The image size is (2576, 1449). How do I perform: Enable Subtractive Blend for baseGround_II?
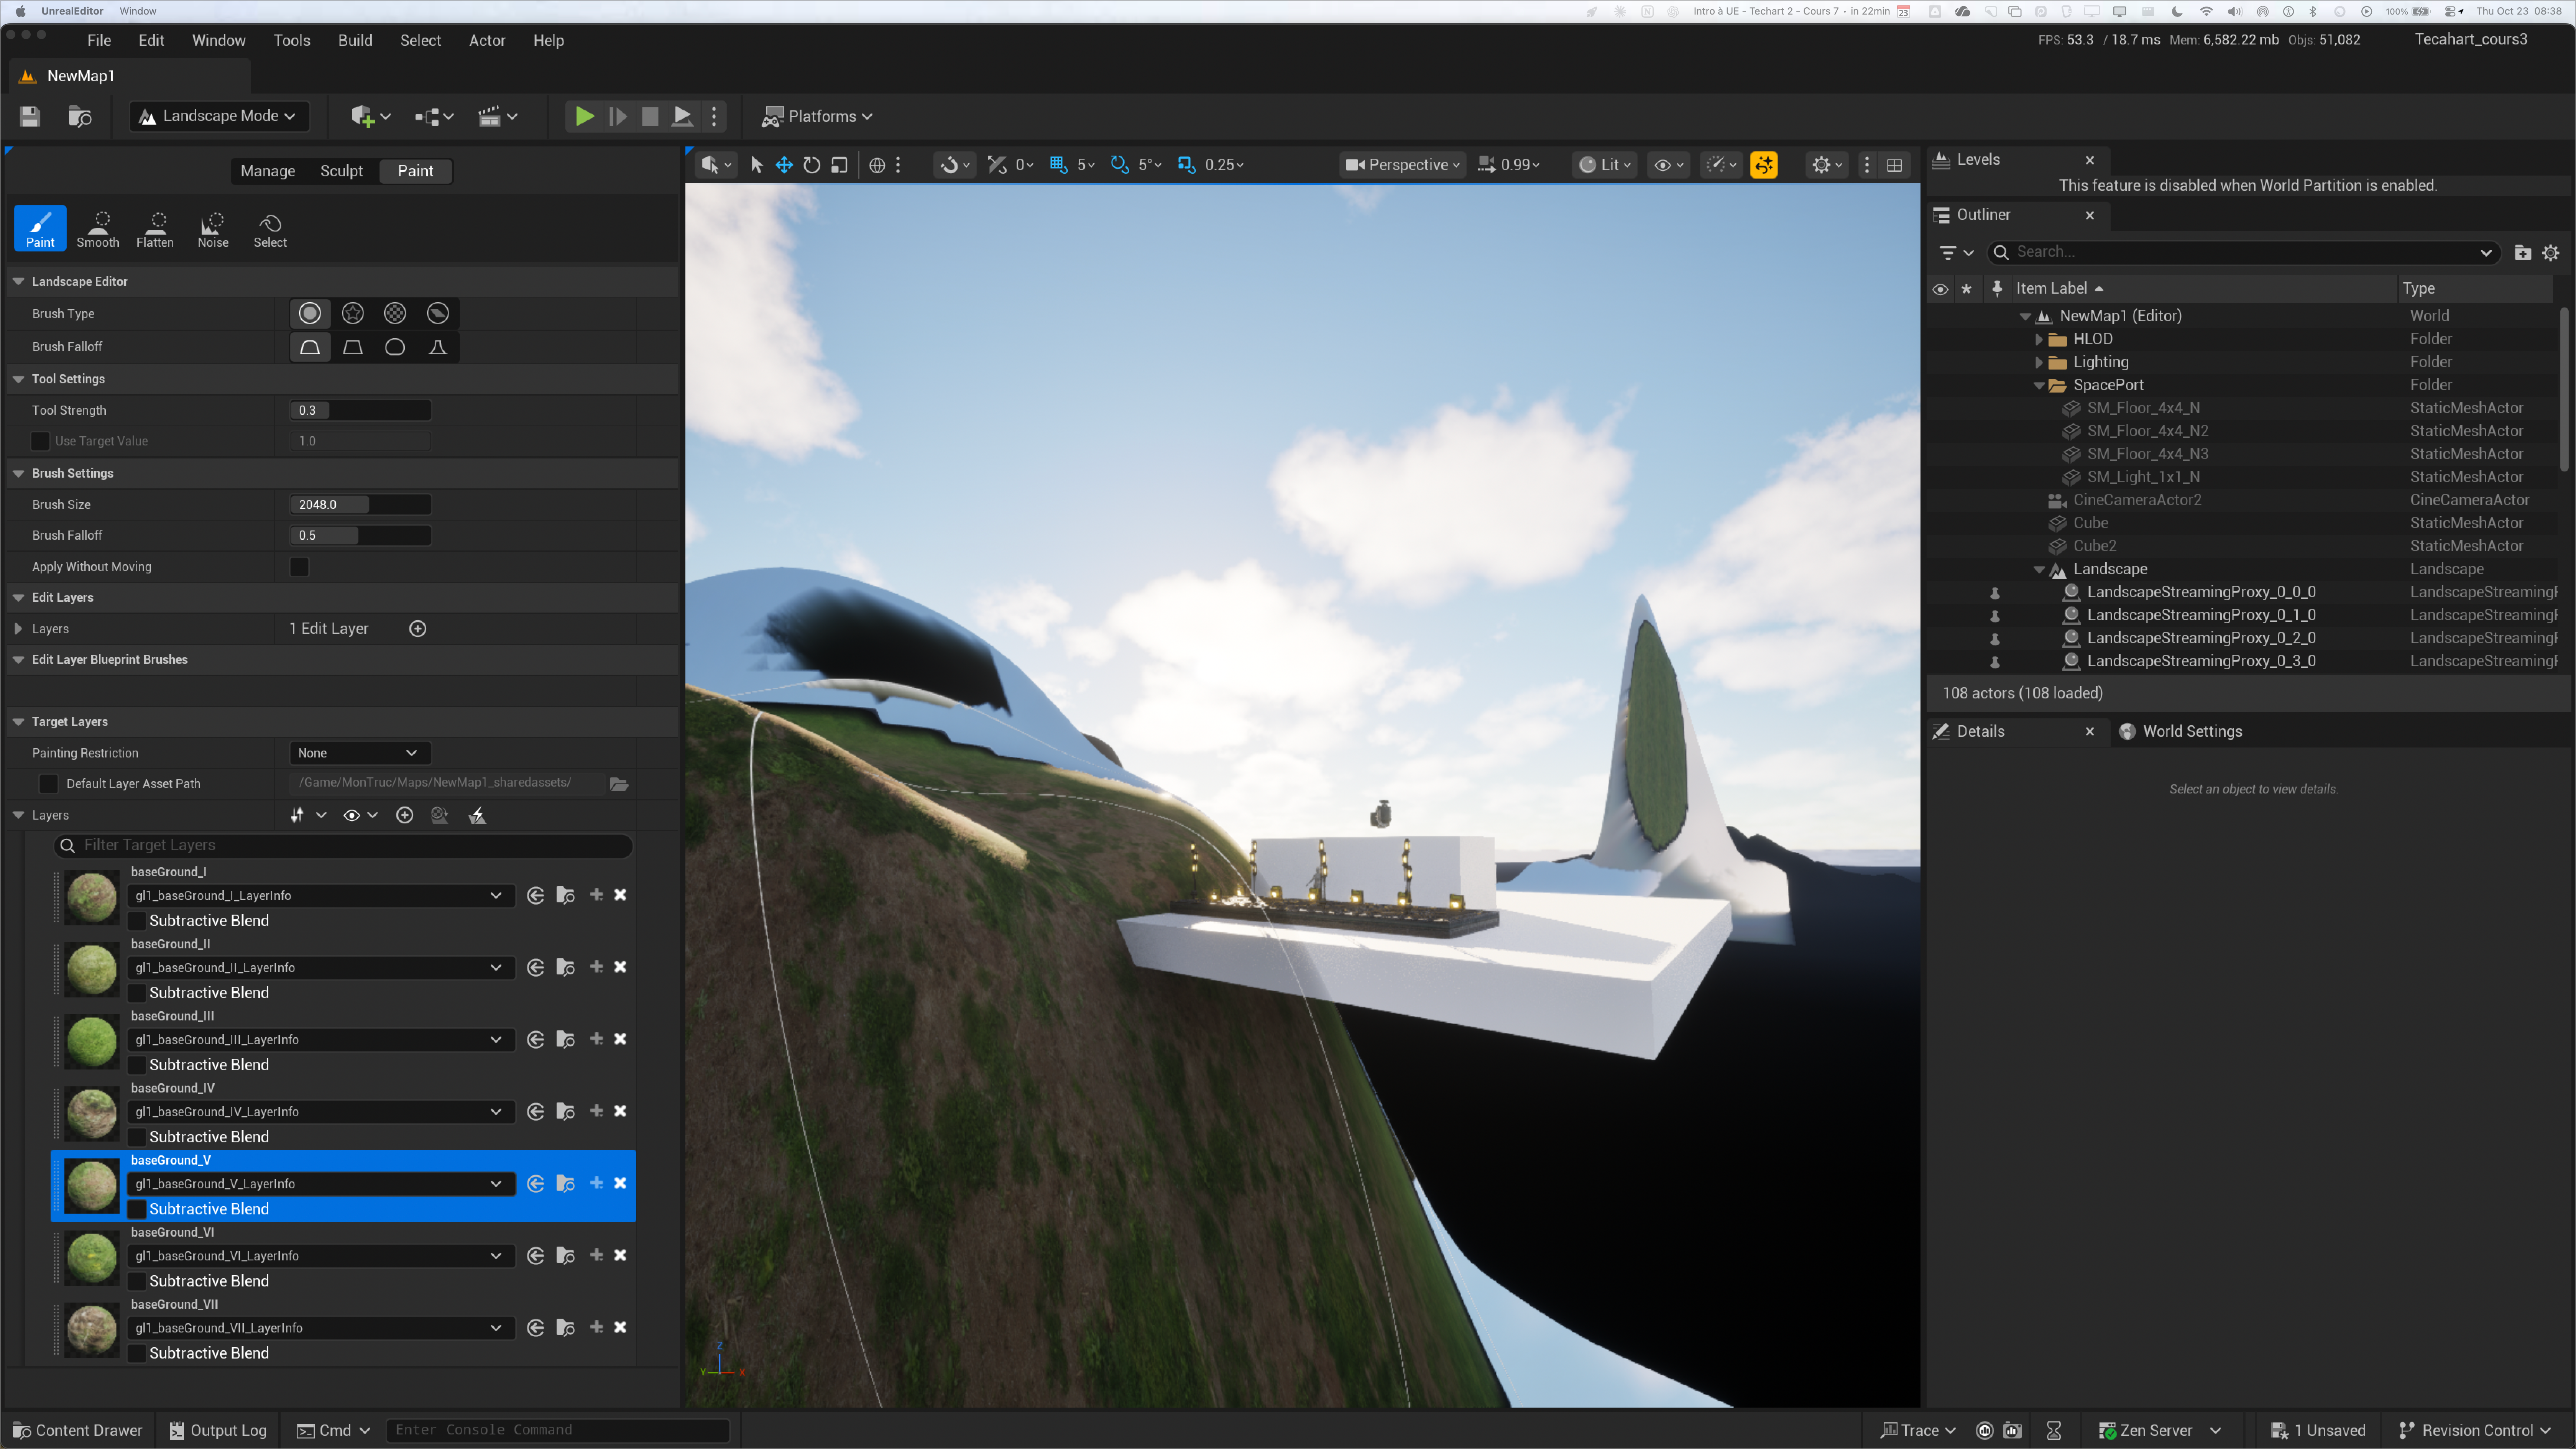137,993
